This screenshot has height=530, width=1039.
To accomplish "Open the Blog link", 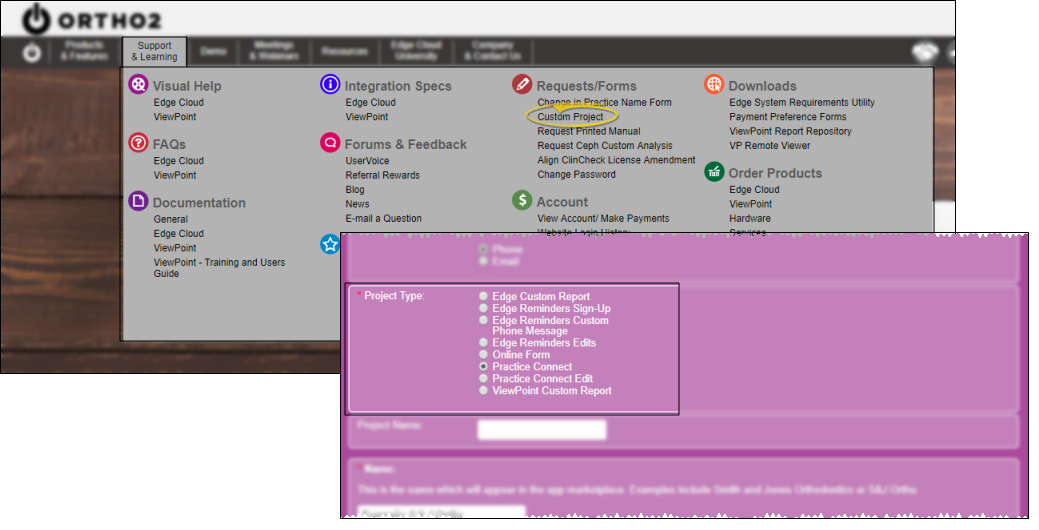I will 355,190.
